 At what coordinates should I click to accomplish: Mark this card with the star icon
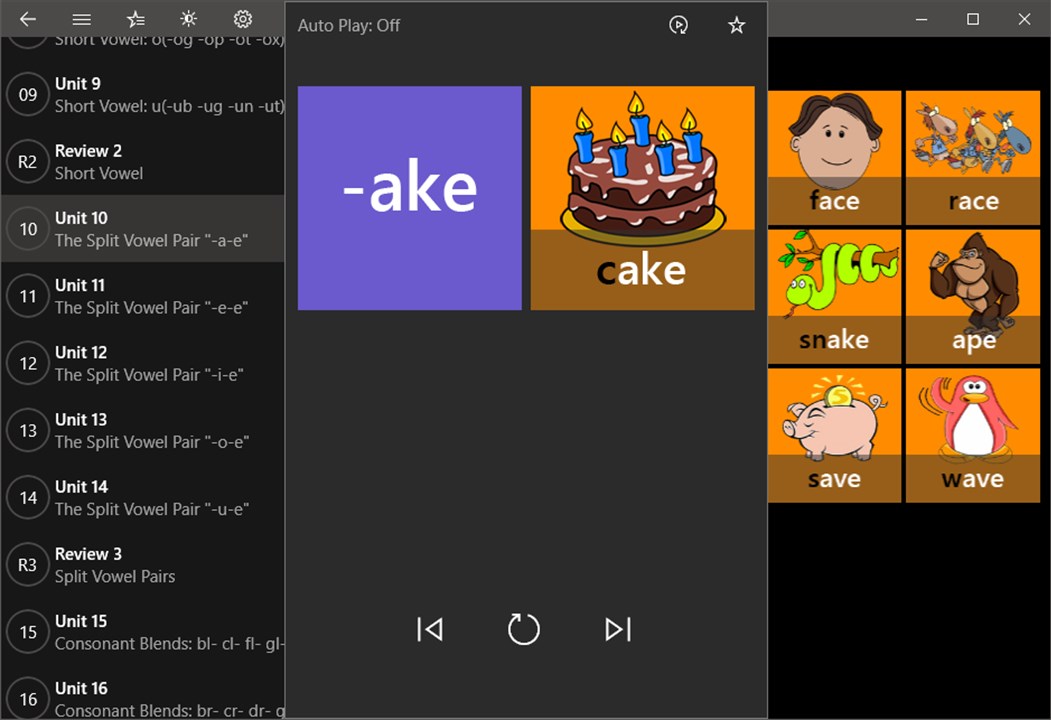[x=737, y=25]
